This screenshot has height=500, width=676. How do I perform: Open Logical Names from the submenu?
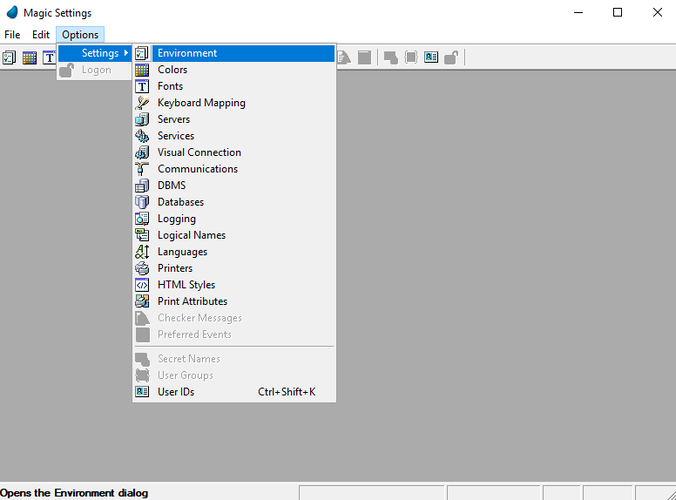click(x=234, y=235)
